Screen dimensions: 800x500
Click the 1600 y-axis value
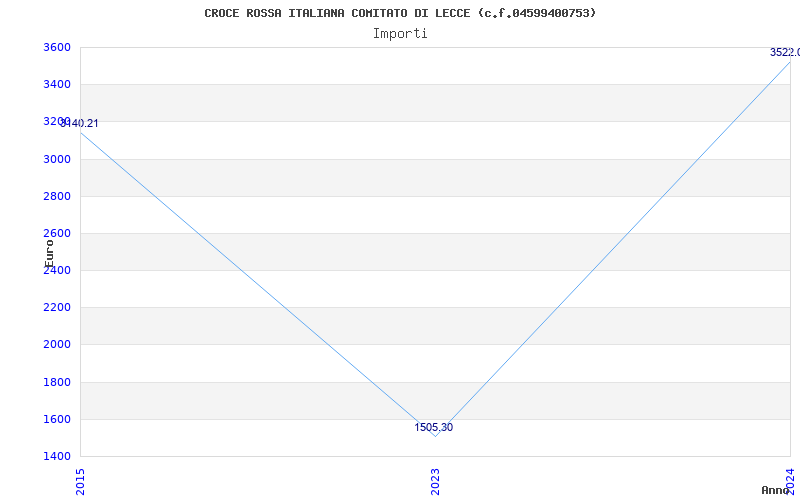[57, 419]
